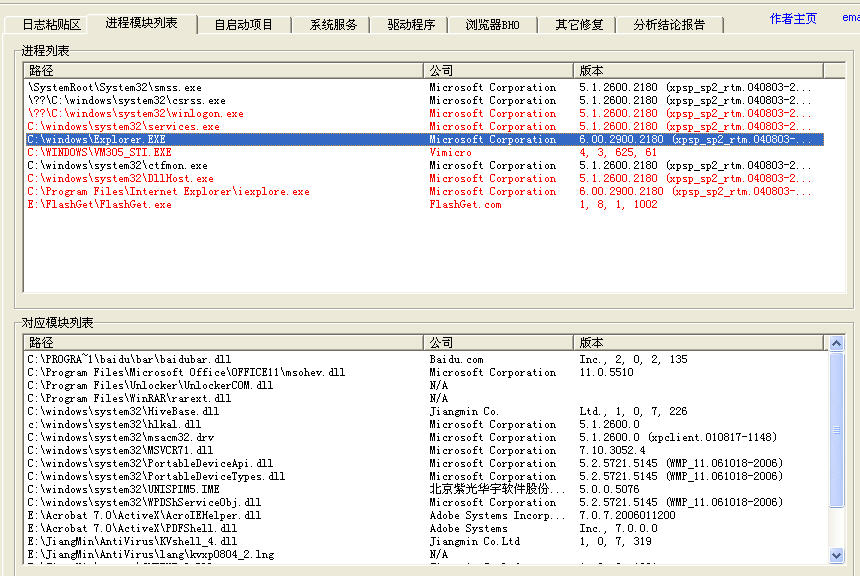The width and height of the screenshot is (860, 576).
Task: Select the PortableDeviceTypes.dll module row
Action: pos(425,476)
